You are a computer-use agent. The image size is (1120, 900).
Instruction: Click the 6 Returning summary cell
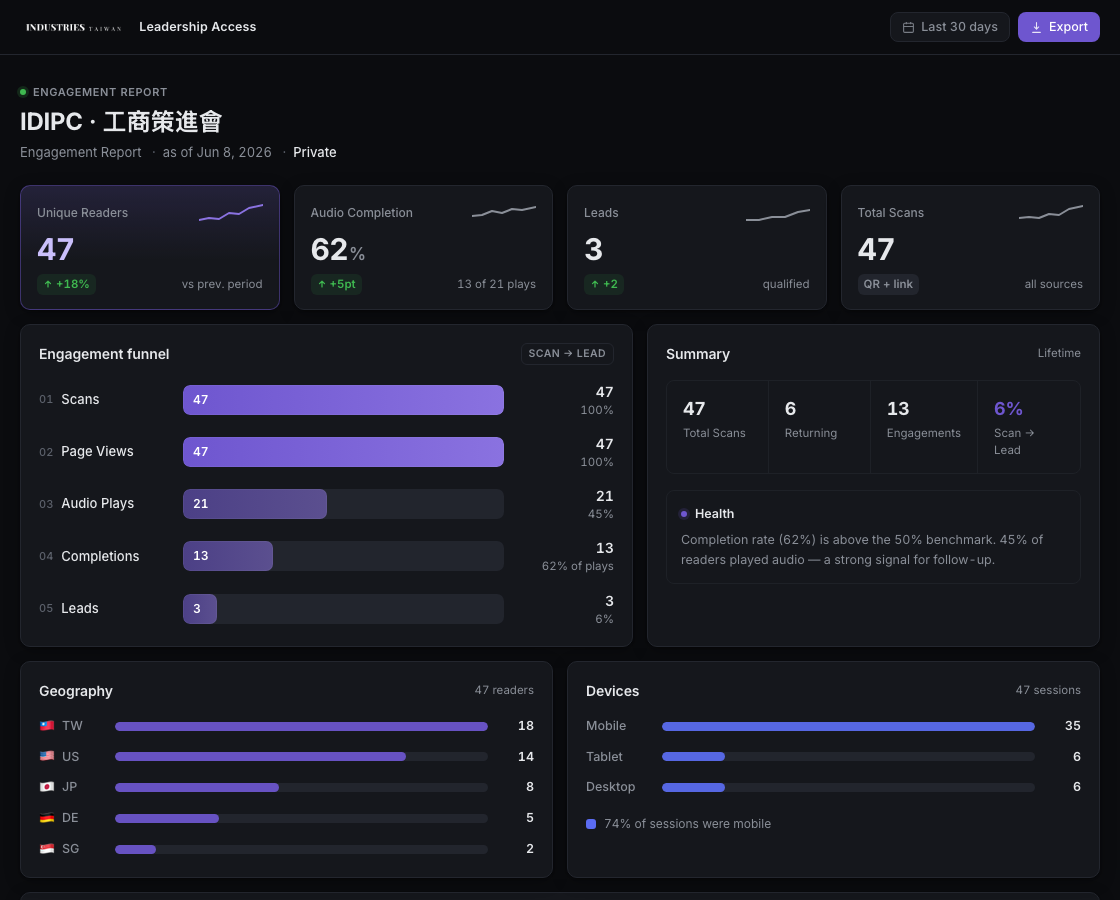[x=819, y=427]
